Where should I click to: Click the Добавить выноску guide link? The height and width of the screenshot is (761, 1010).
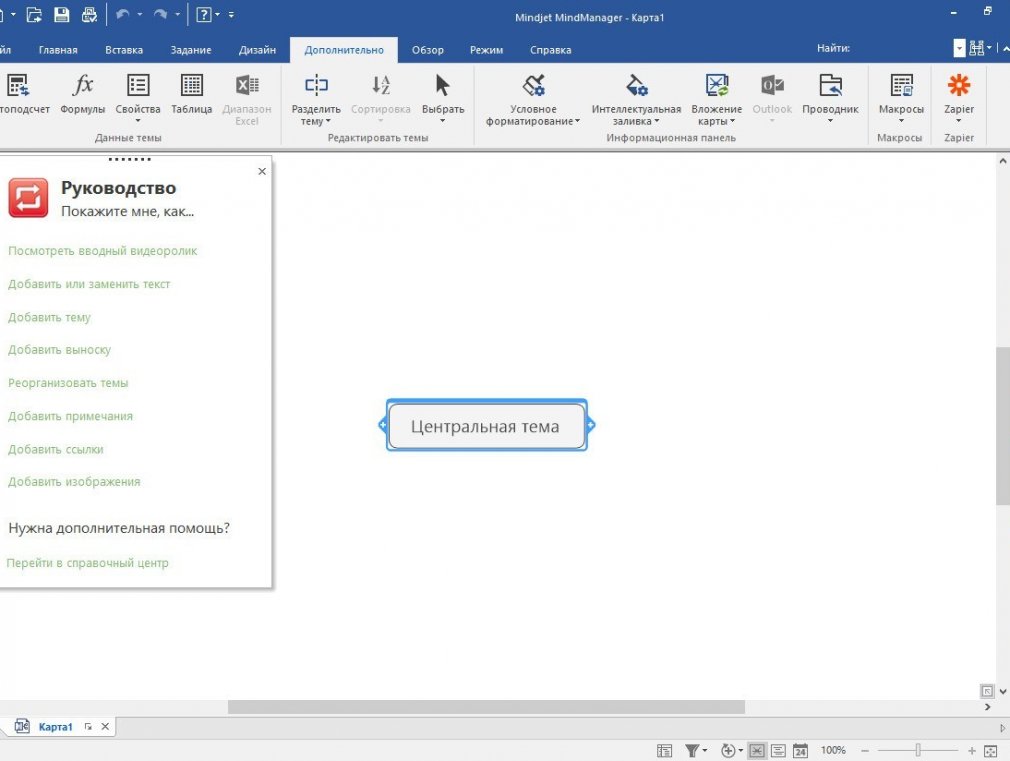[x=59, y=350]
